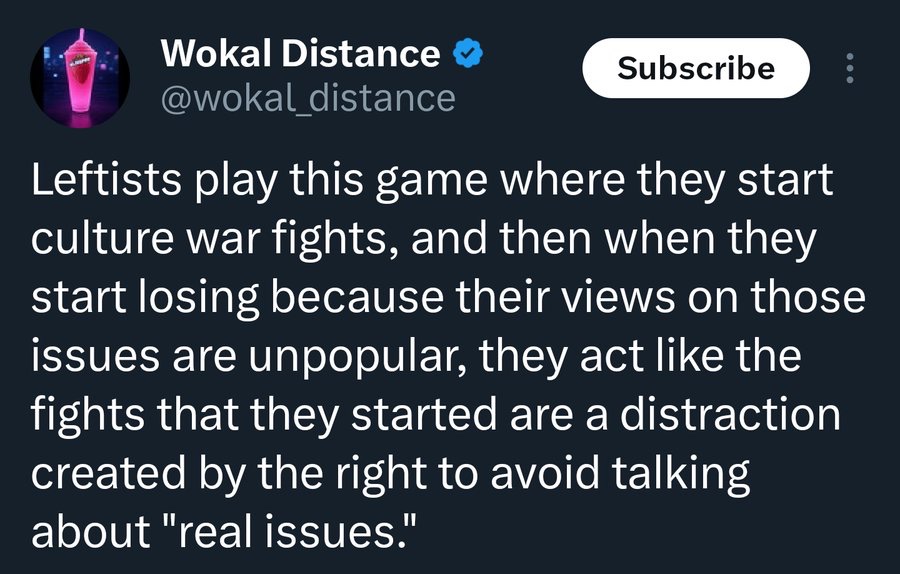
Task: Click the line "created by the right"
Action: [390, 474]
